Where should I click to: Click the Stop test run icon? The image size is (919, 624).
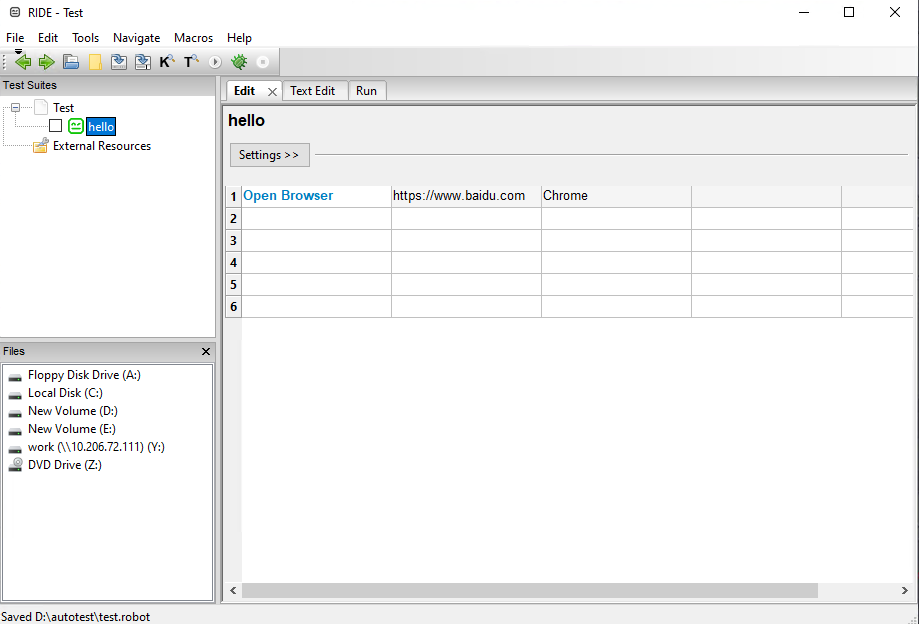point(263,62)
